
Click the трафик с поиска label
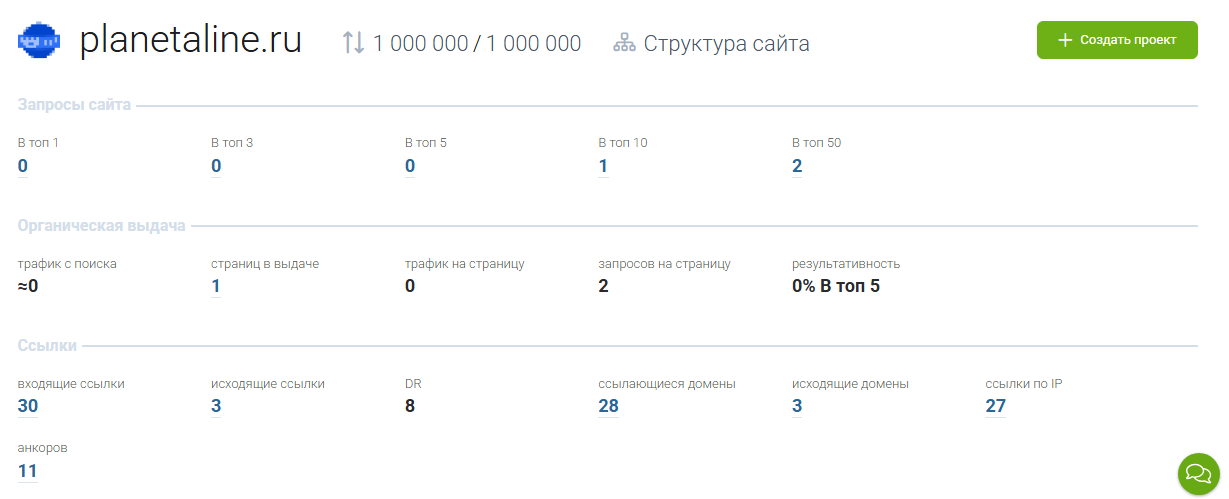[67, 264]
